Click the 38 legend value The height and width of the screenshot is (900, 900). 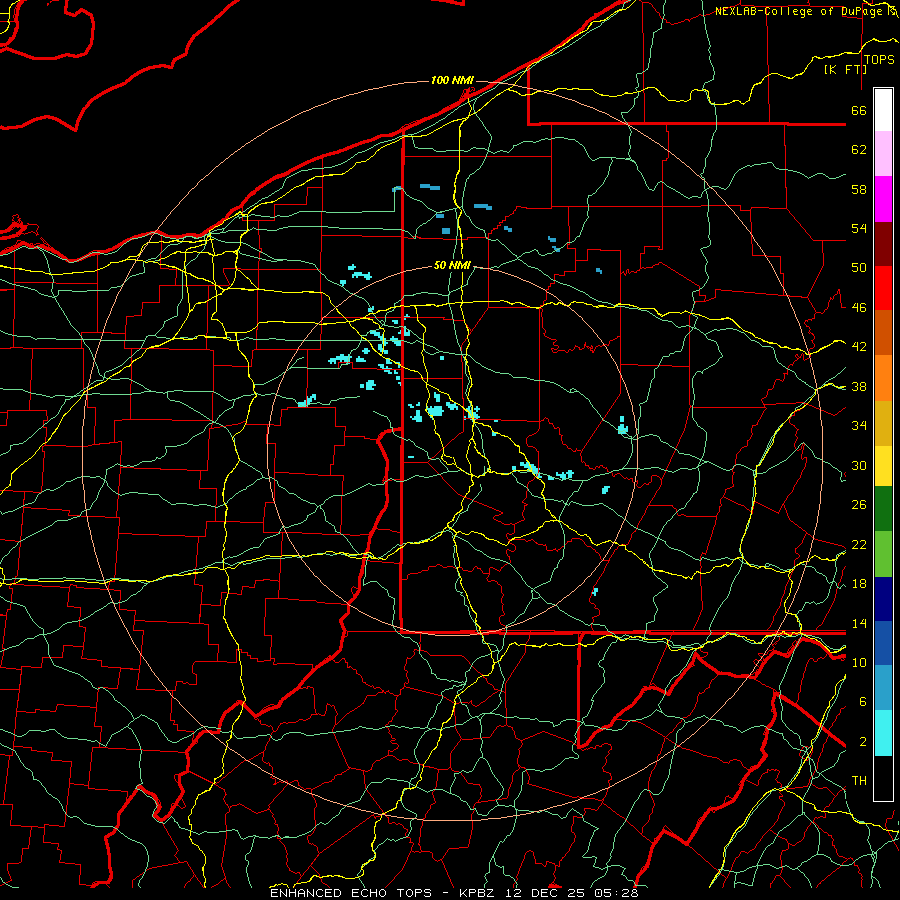pos(859,387)
